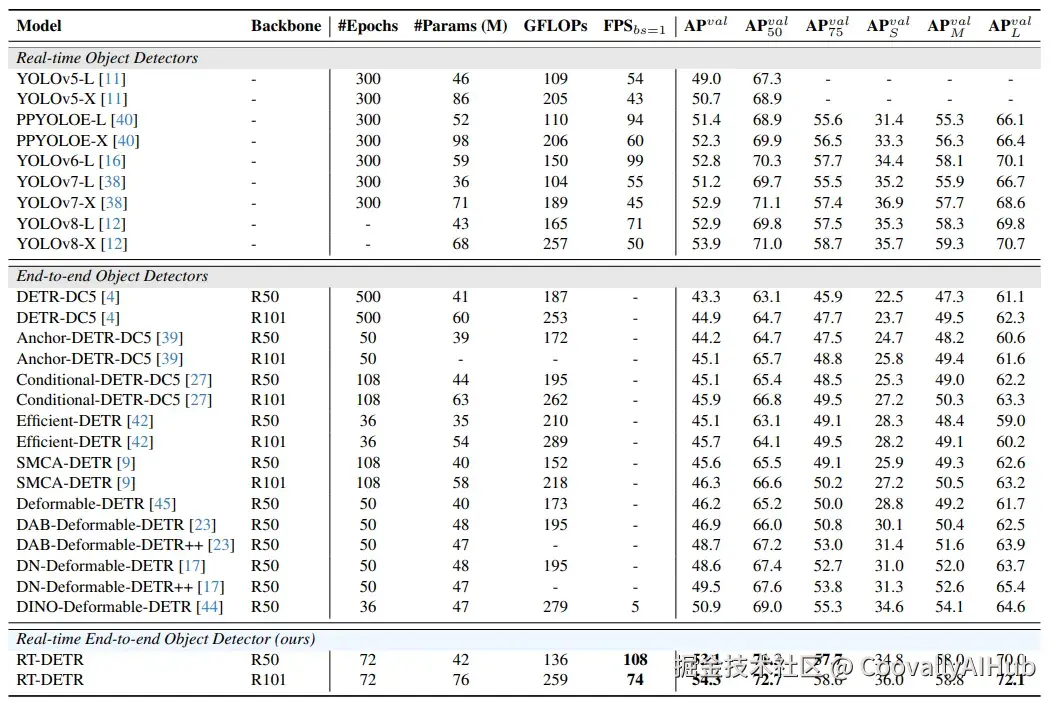Select FPS value 99 in YOLOv6-L row
This screenshot has width=1057, height=702.
pyautogui.click(x=635, y=161)
